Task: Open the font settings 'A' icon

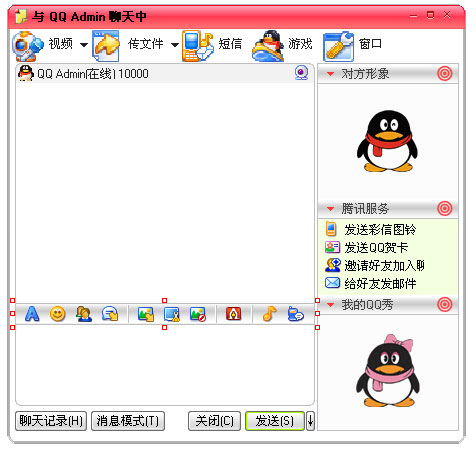Action: 32,314
